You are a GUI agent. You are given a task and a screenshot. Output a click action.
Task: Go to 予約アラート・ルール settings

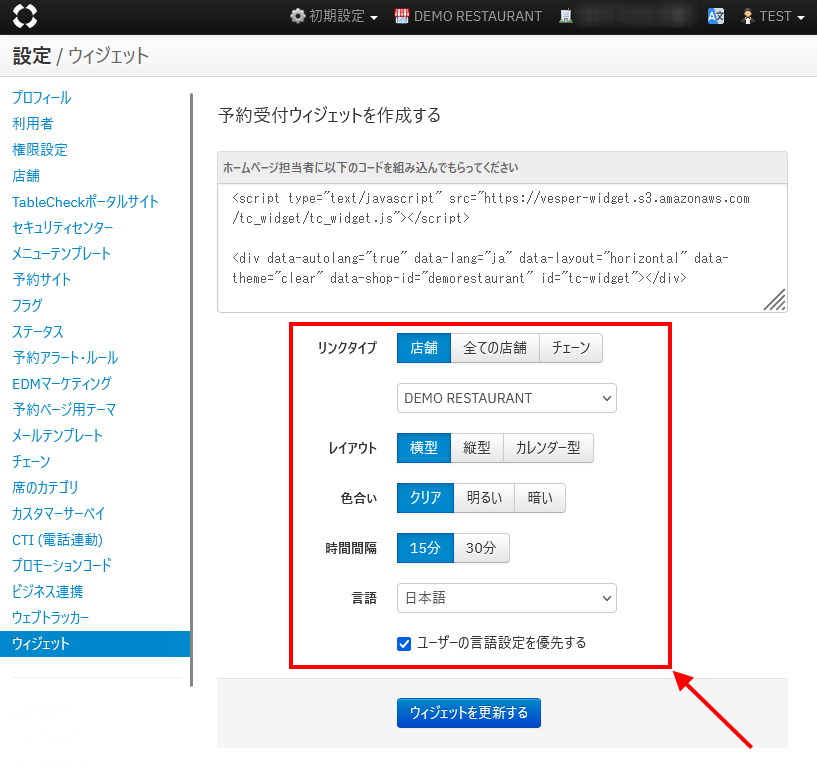pyautogui.click(x=65, y=358)
